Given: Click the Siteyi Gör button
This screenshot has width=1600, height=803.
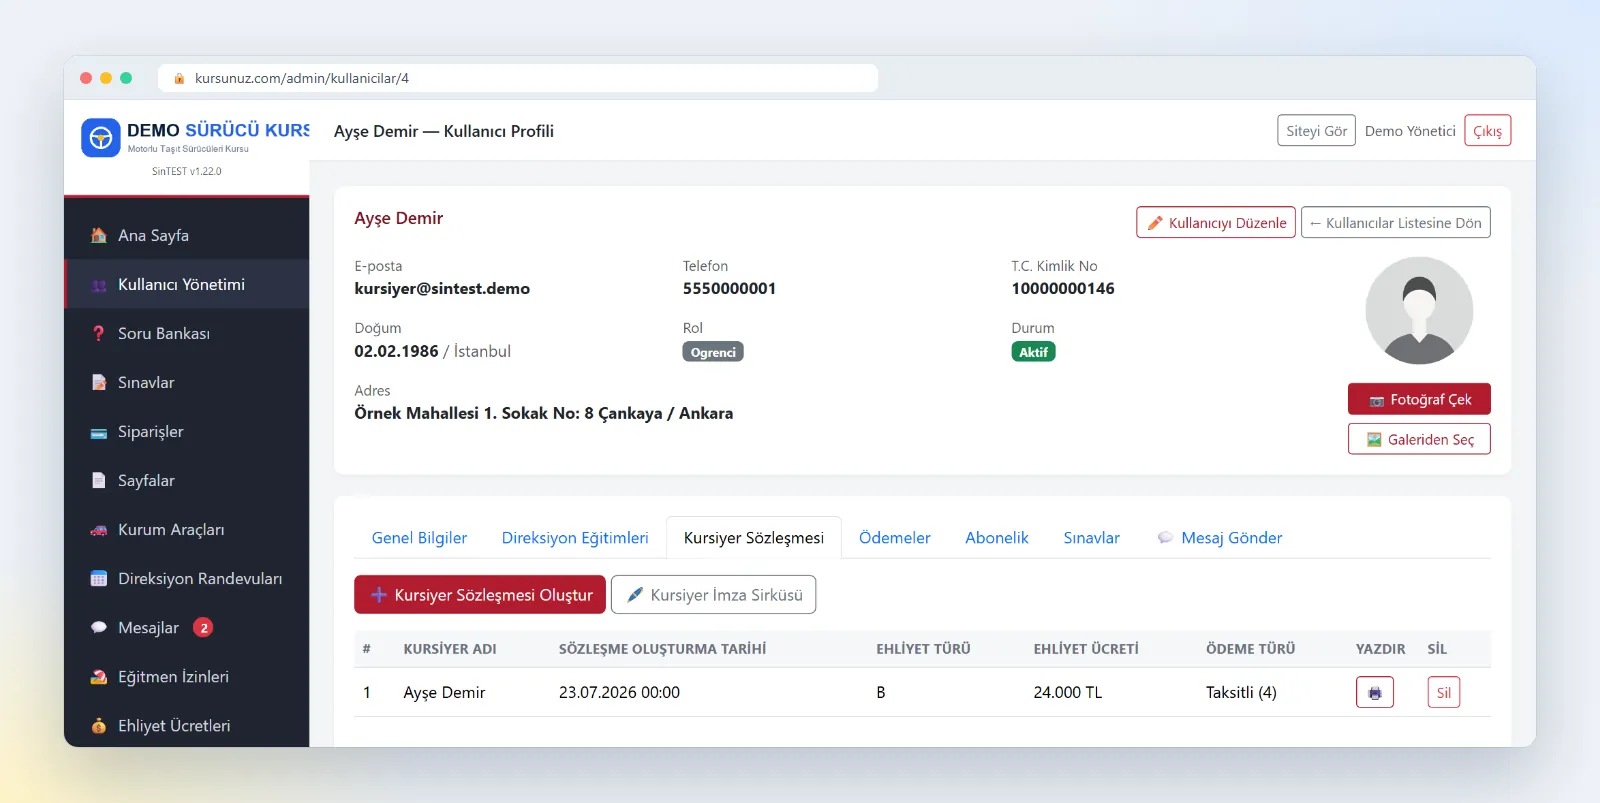Looking at the screenshot, I should click(1316, 131).
